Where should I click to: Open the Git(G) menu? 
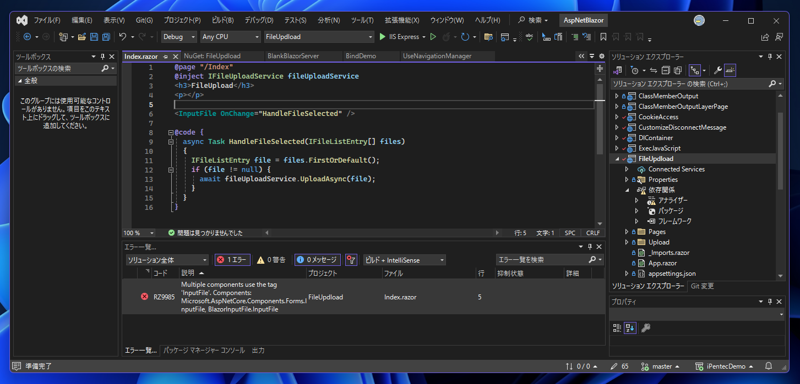(144, 20)
